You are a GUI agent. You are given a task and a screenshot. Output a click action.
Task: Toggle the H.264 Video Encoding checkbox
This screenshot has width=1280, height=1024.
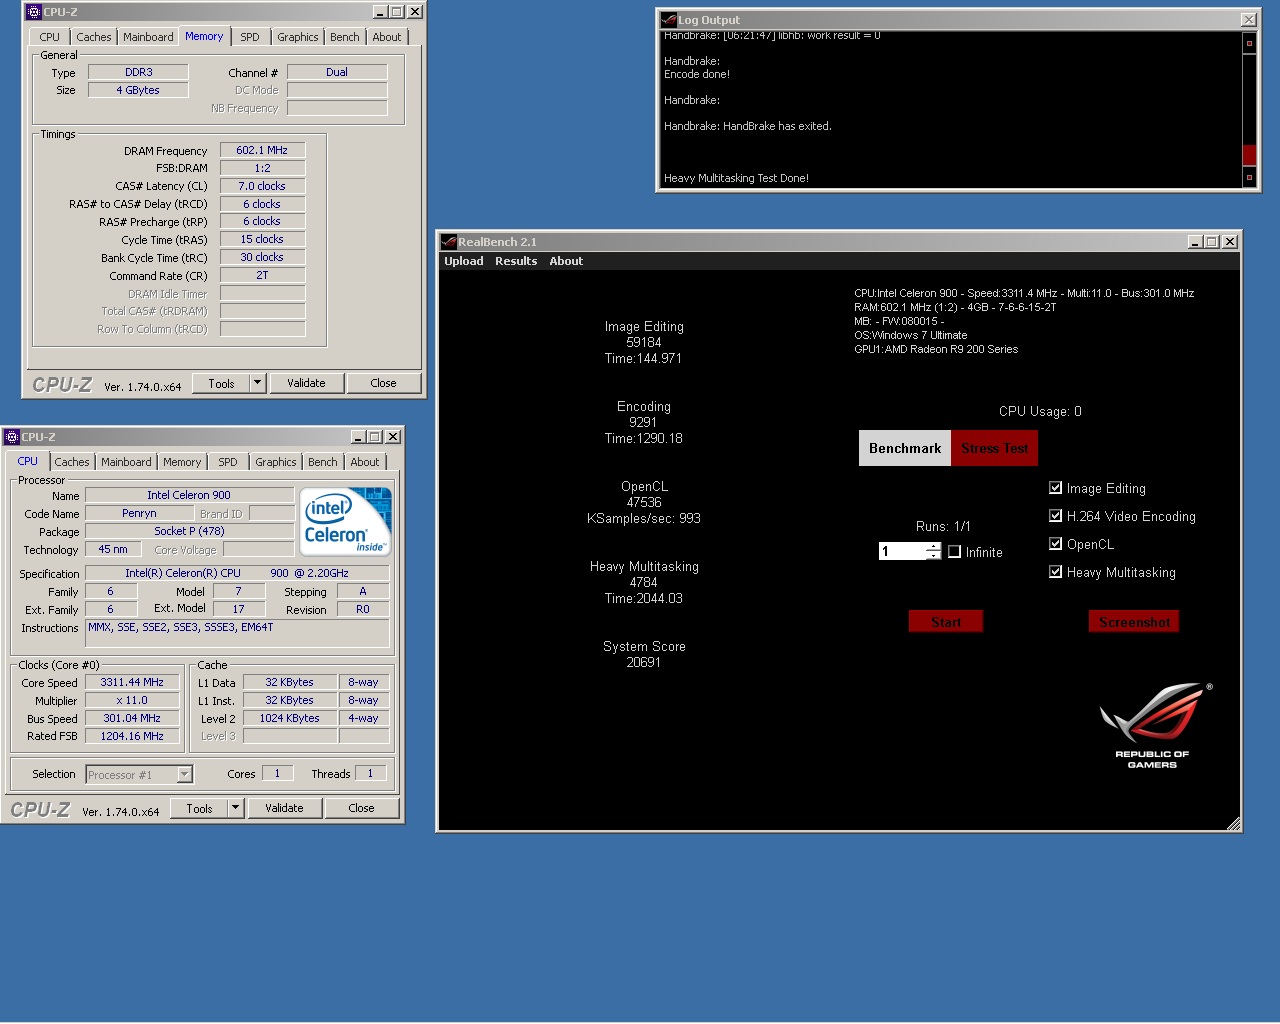1055,516
